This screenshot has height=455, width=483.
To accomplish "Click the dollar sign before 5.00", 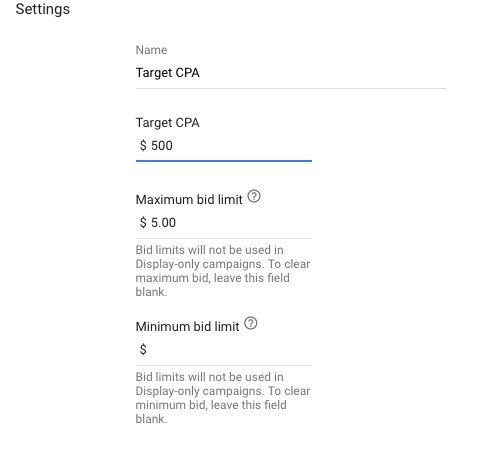I will click(143, 222).
